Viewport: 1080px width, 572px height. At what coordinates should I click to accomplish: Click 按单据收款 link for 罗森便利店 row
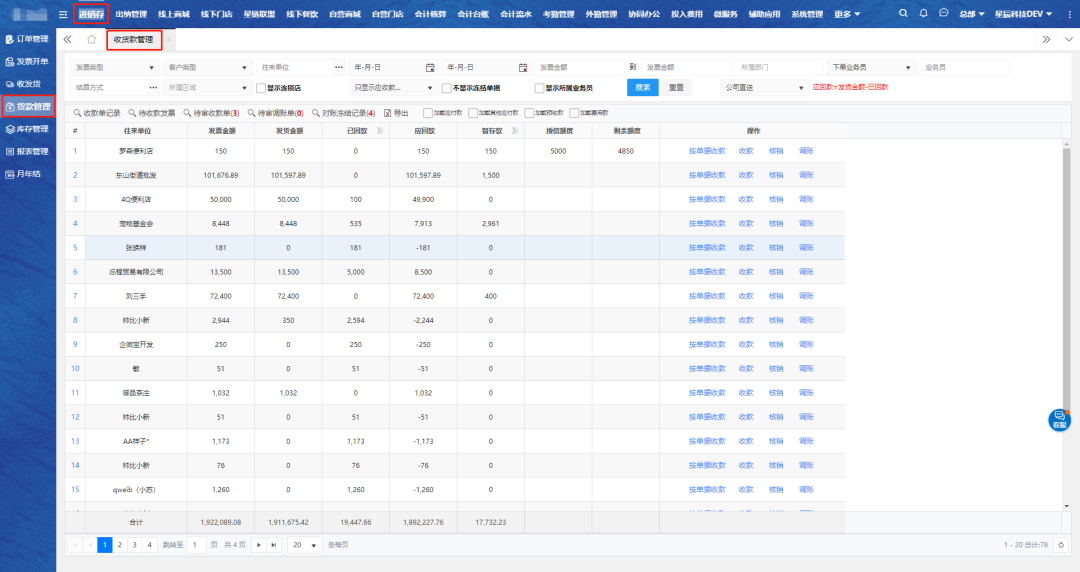tap(706, 151)
